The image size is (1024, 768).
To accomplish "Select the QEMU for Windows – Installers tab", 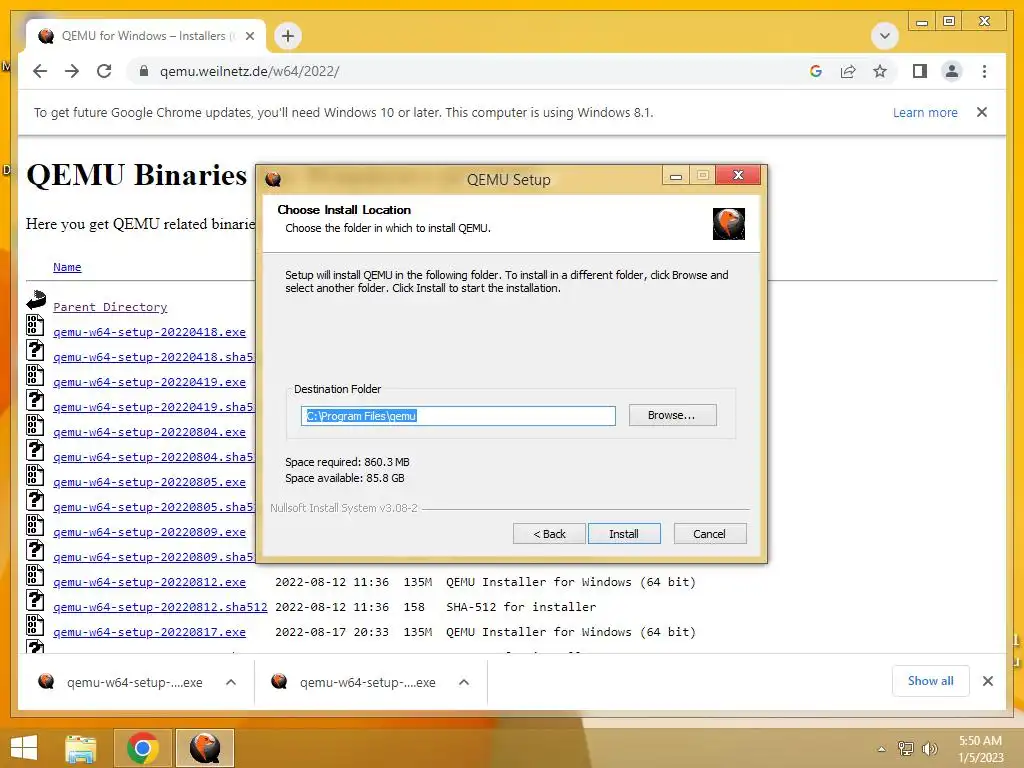I will click(x=145, y=36).
